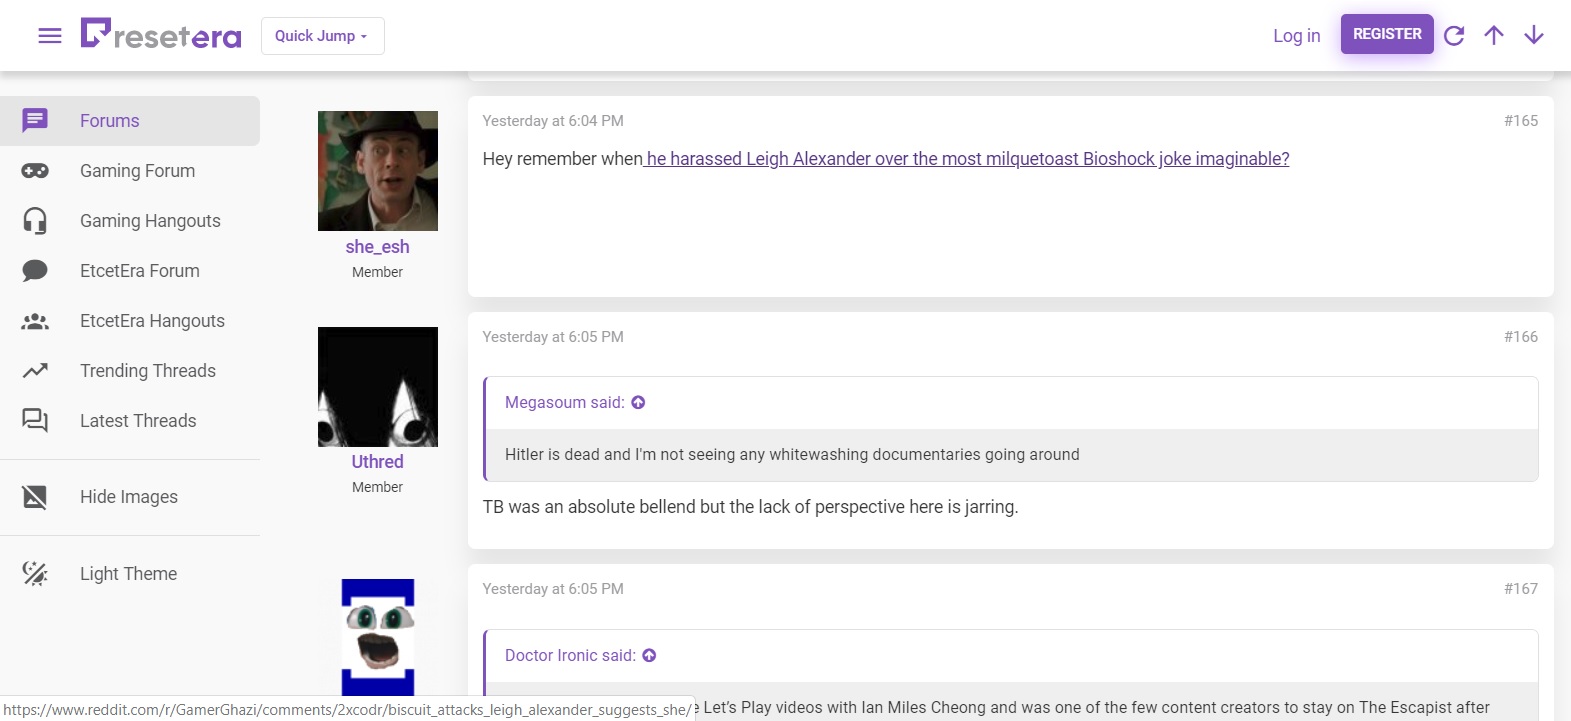Click Yesterday at 6:05 PM on post #166
The image size is (1571, 721).
point(553,337)
